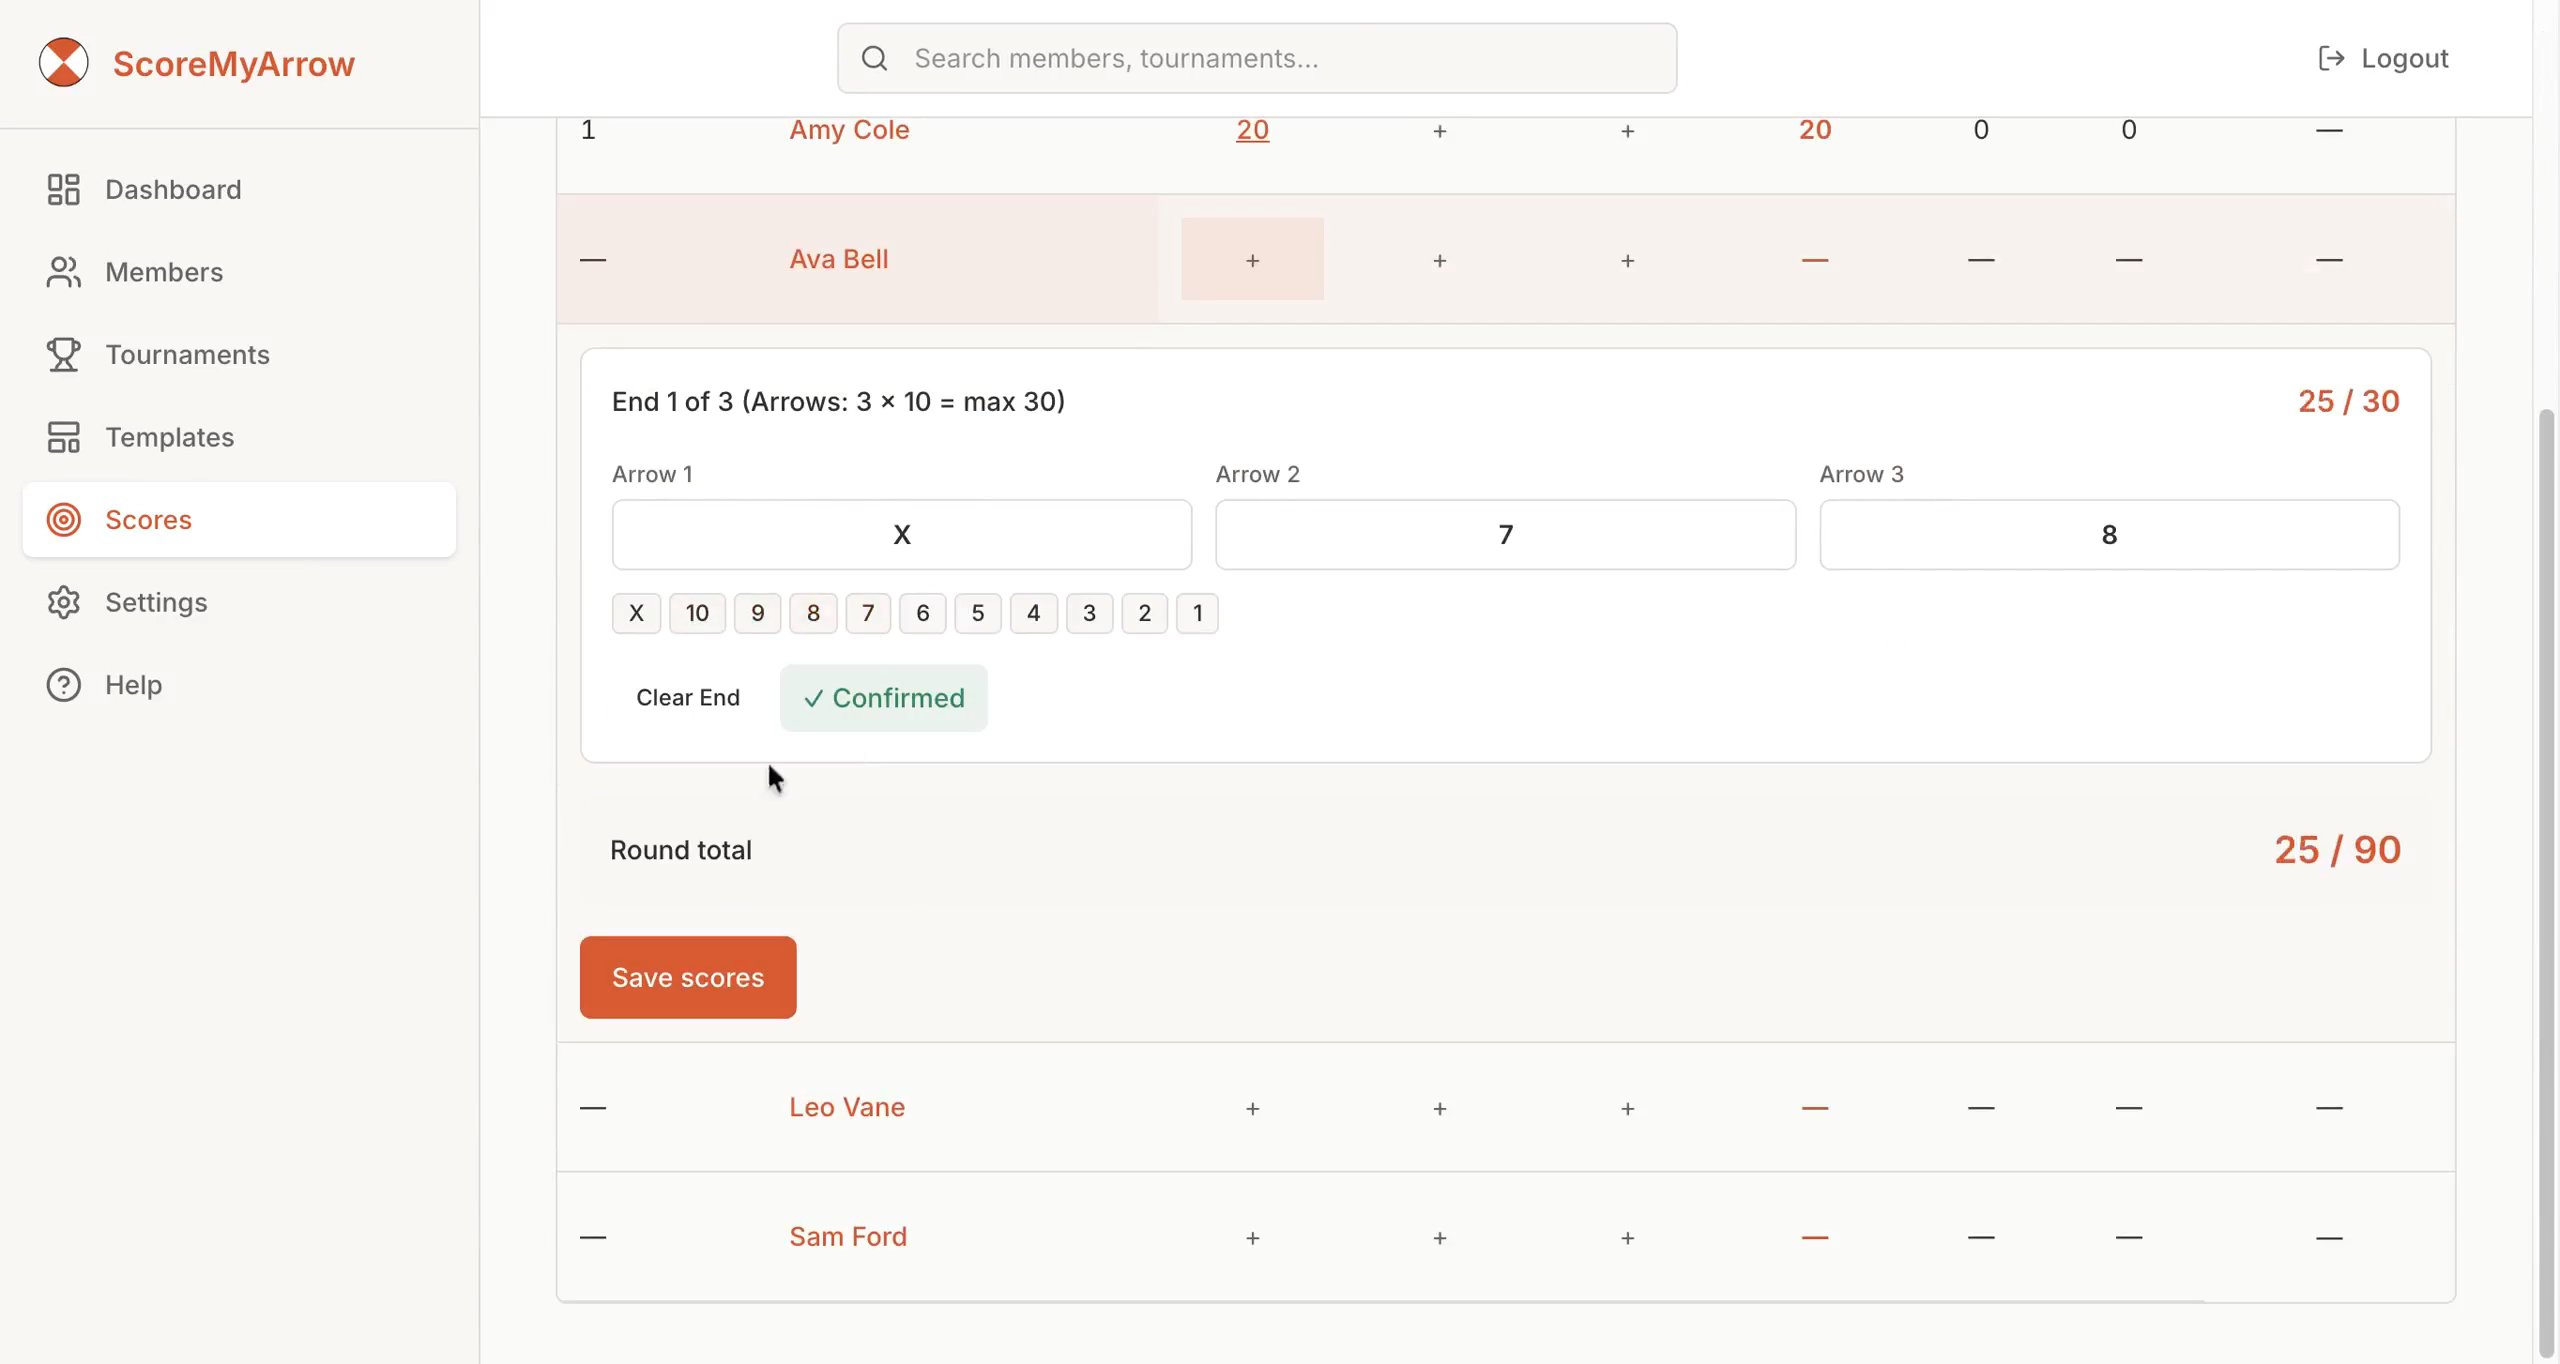The image size is (2560, 1364).
Task: Choose the 6 score chip
Action: tap(922, 613)
